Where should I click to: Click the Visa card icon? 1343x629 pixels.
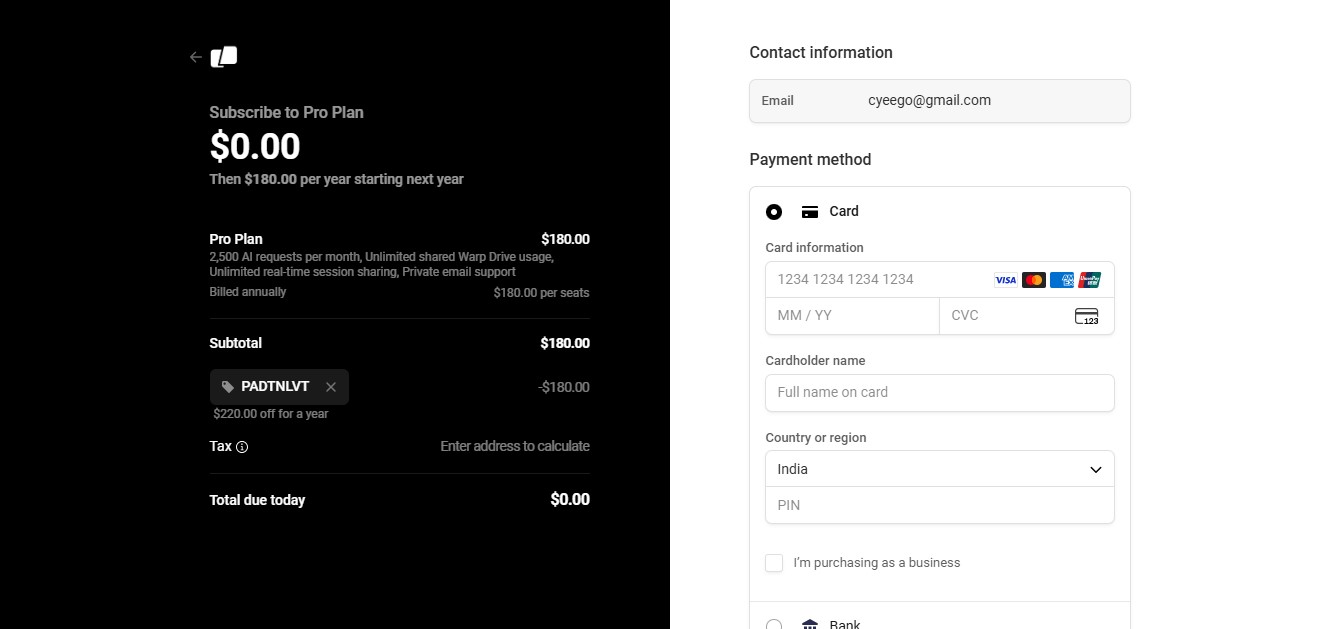pos(1005,280)
